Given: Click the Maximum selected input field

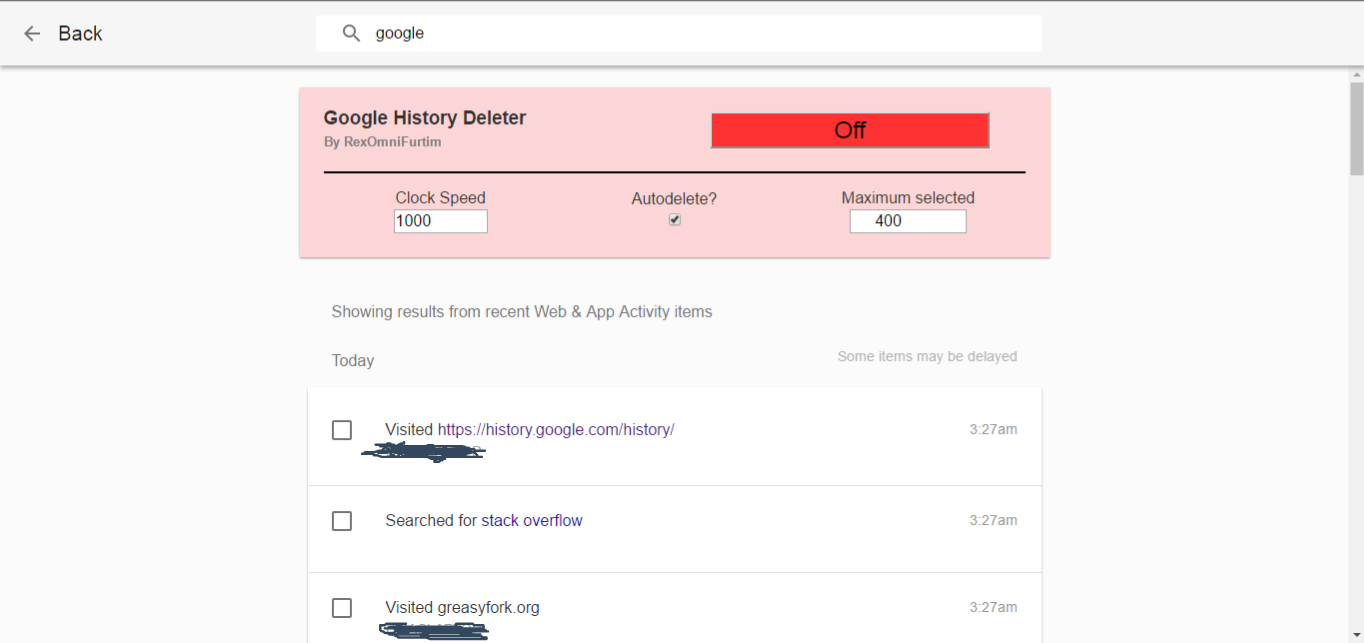Looking at the screenshot, I should (x=907, y=220).
